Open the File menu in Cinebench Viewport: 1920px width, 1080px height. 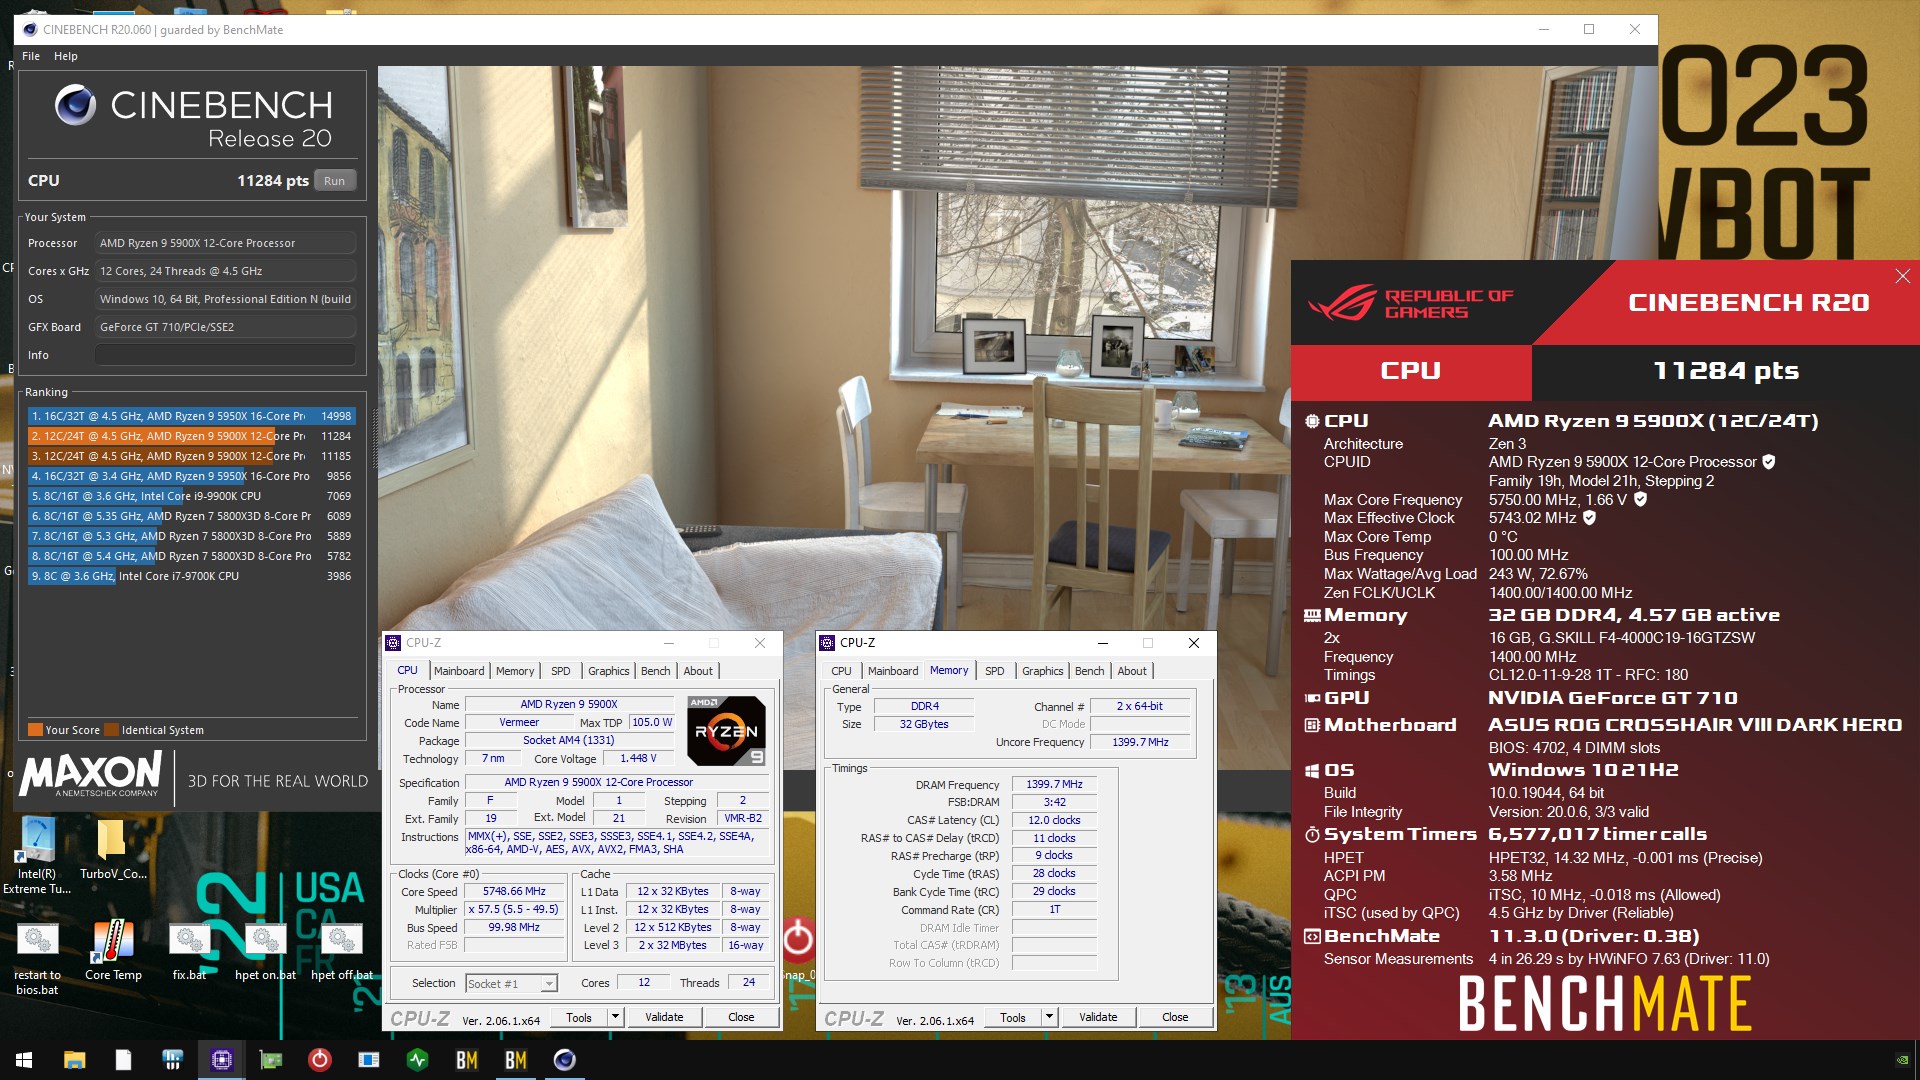click(x=31, y=56)
